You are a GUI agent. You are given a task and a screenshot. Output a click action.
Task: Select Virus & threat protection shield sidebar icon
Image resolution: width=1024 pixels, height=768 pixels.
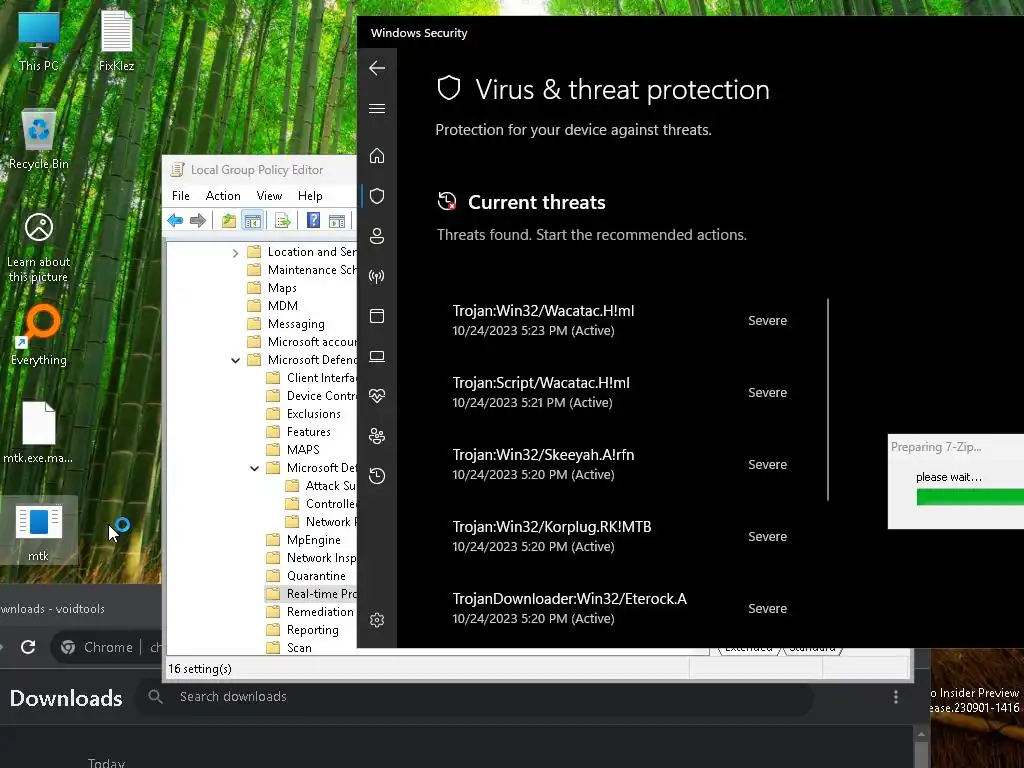[377, 196]
